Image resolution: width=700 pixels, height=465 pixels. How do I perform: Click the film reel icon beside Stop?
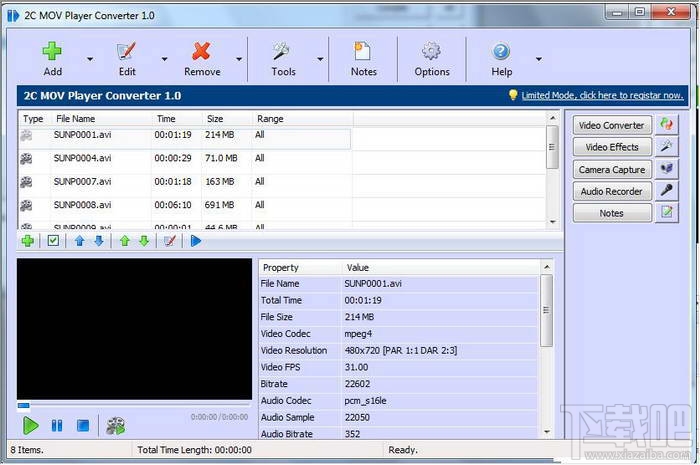116,426
